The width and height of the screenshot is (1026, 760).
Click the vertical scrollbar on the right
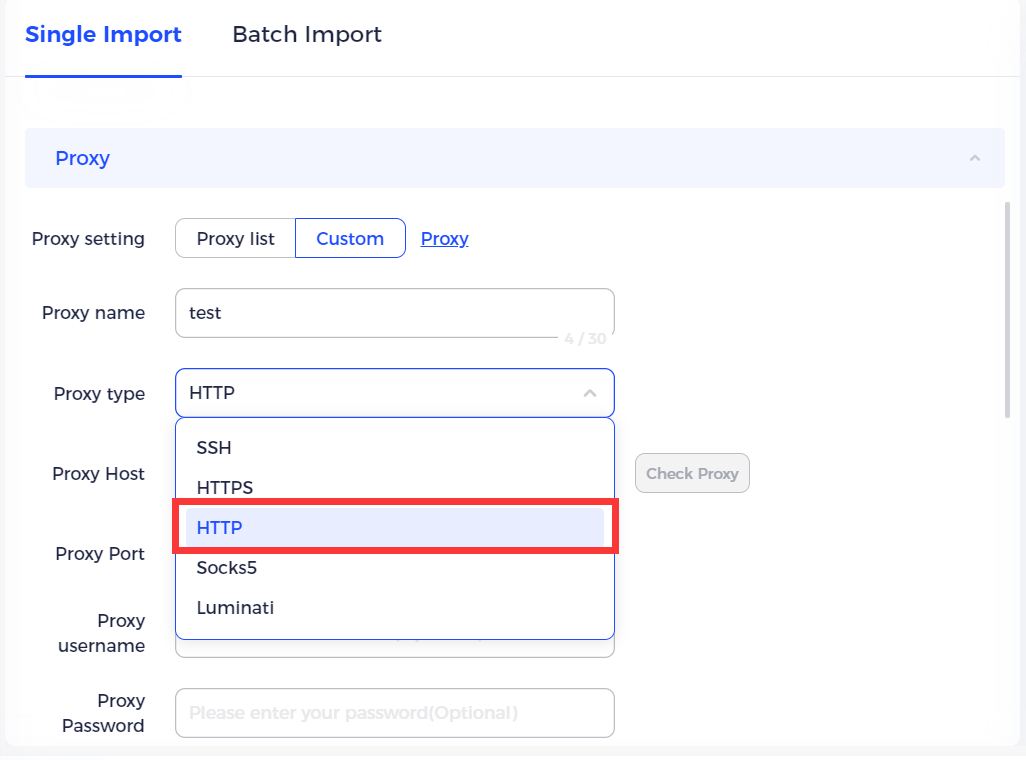[1007, 310]
